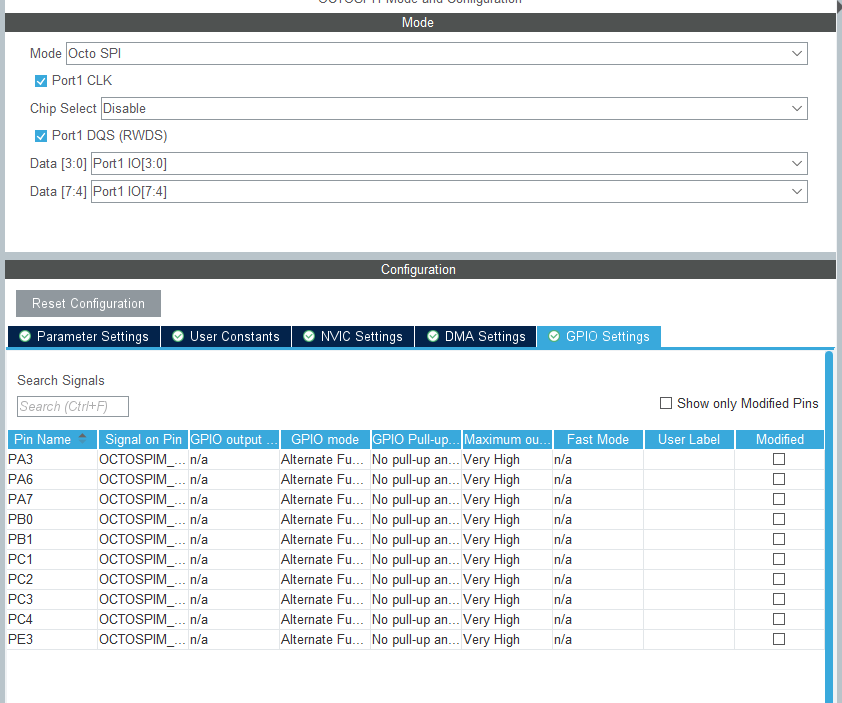Select the PA7 pin row
This screenshot has width=842, height=703.
pyautogui.click(x=416, y=499)
